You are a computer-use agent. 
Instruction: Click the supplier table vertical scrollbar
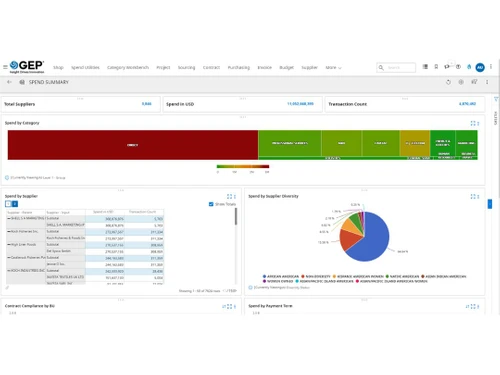pos(236,217)
